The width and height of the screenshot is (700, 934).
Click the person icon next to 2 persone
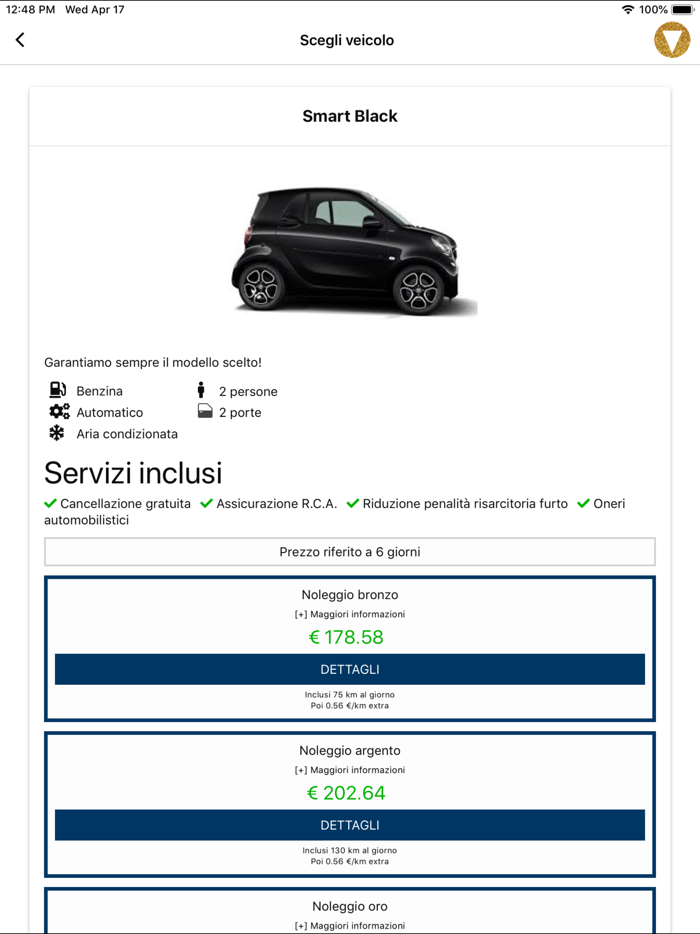[x=203, y=391]
